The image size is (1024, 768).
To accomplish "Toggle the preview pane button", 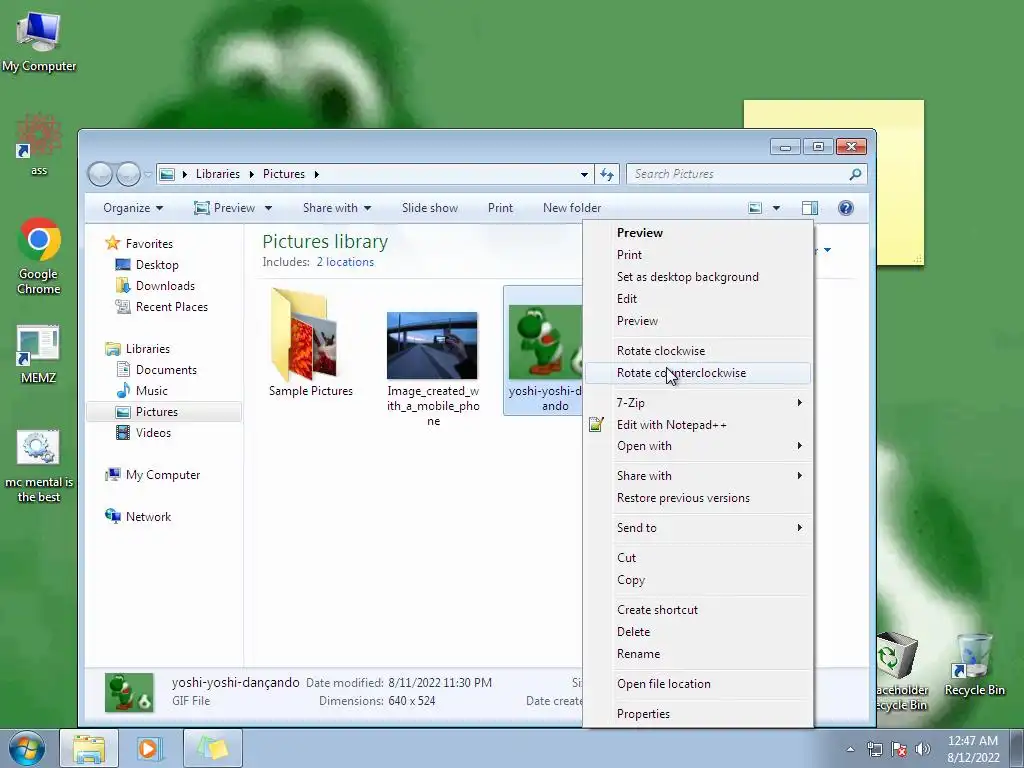I will [x=810, y=208].
